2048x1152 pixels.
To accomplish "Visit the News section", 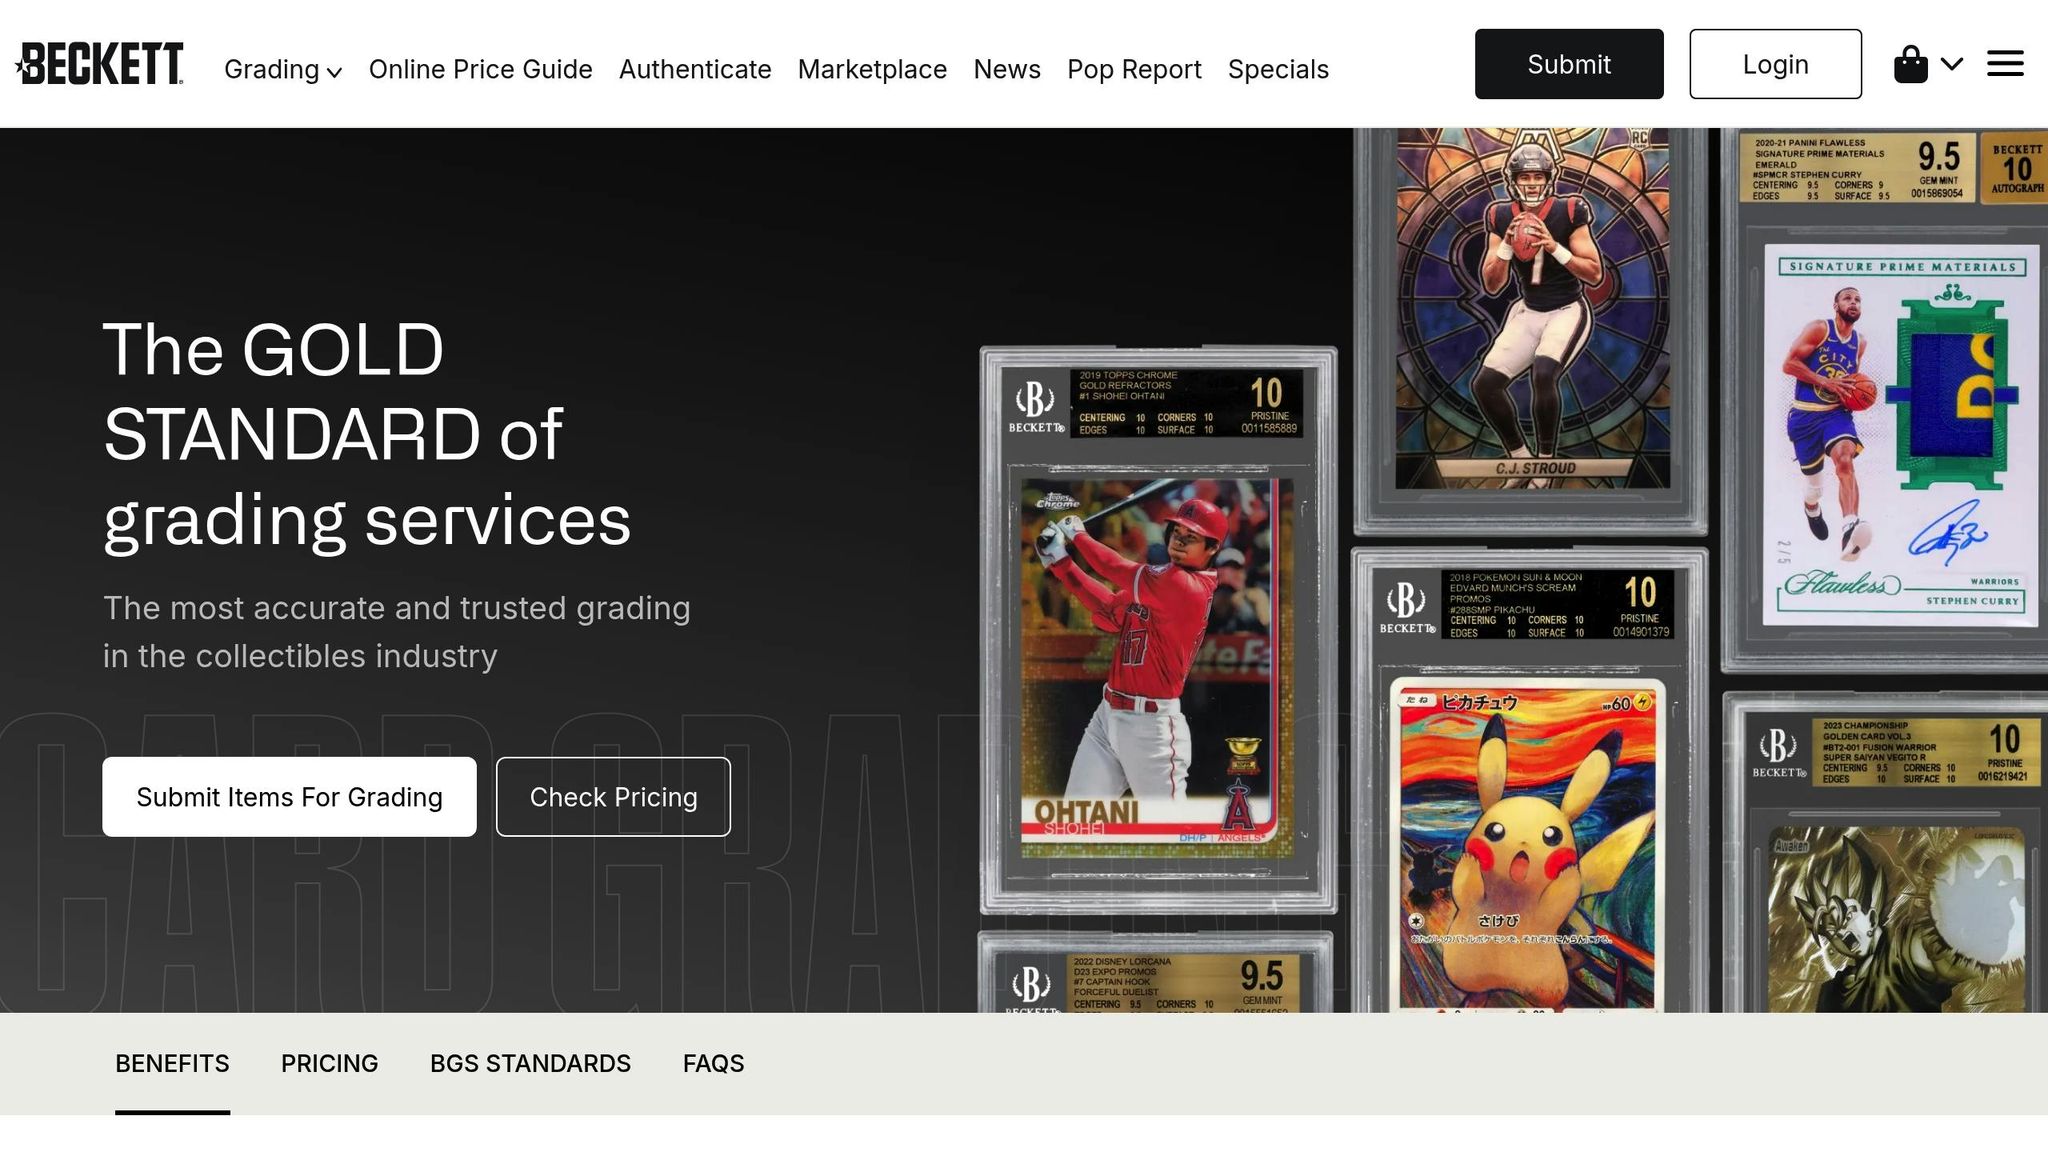I will tap(1007, 69).
